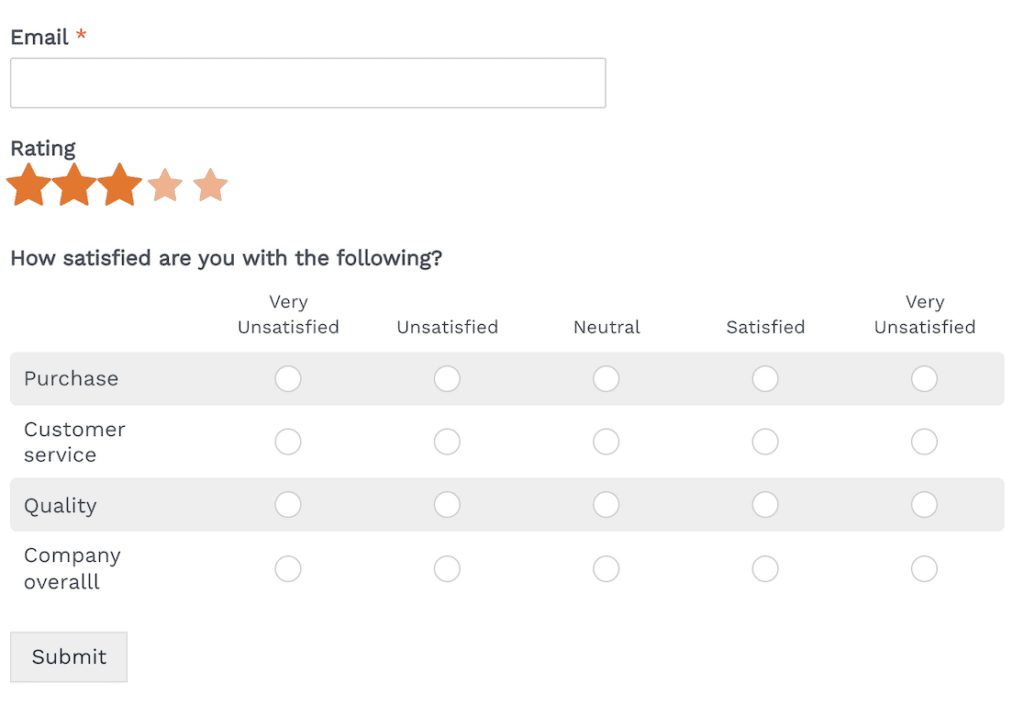Pick leftmost Very Unsatisfied option for Purchase
The image size is (1024, 706).
pos(288,379)
